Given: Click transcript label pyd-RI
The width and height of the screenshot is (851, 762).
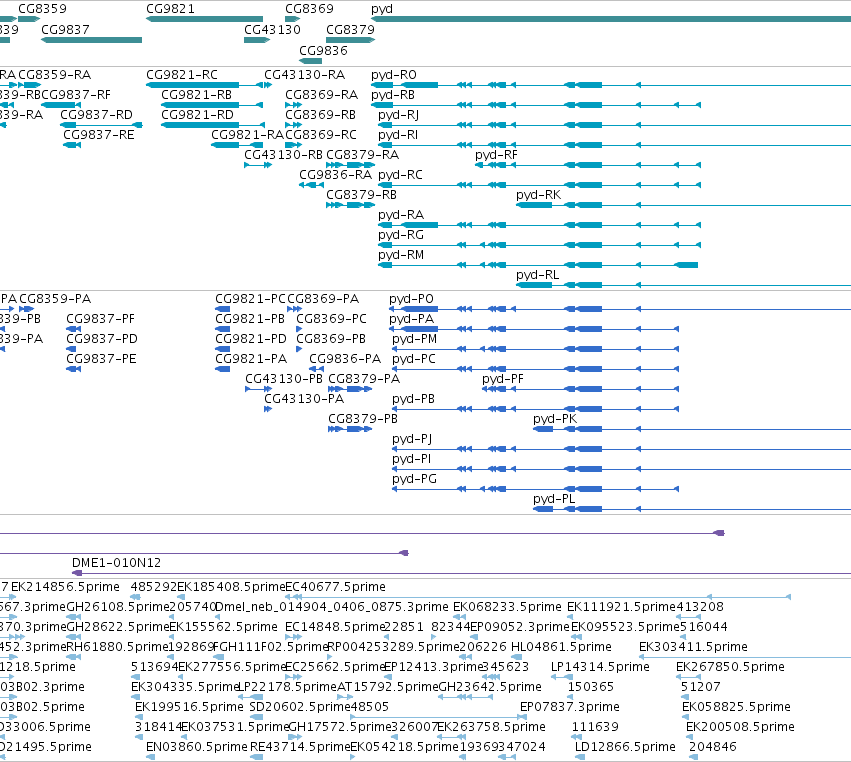Looking at the screenshot, I should pos(398,135).
